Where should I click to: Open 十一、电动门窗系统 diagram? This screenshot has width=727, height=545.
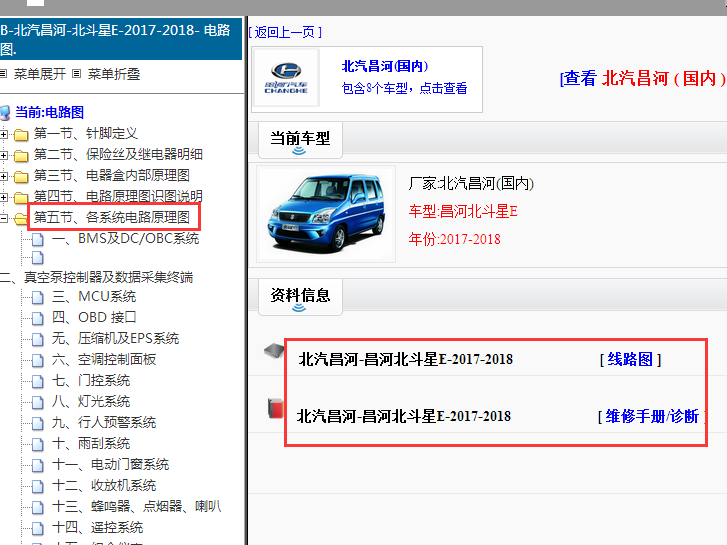[110, 464]
